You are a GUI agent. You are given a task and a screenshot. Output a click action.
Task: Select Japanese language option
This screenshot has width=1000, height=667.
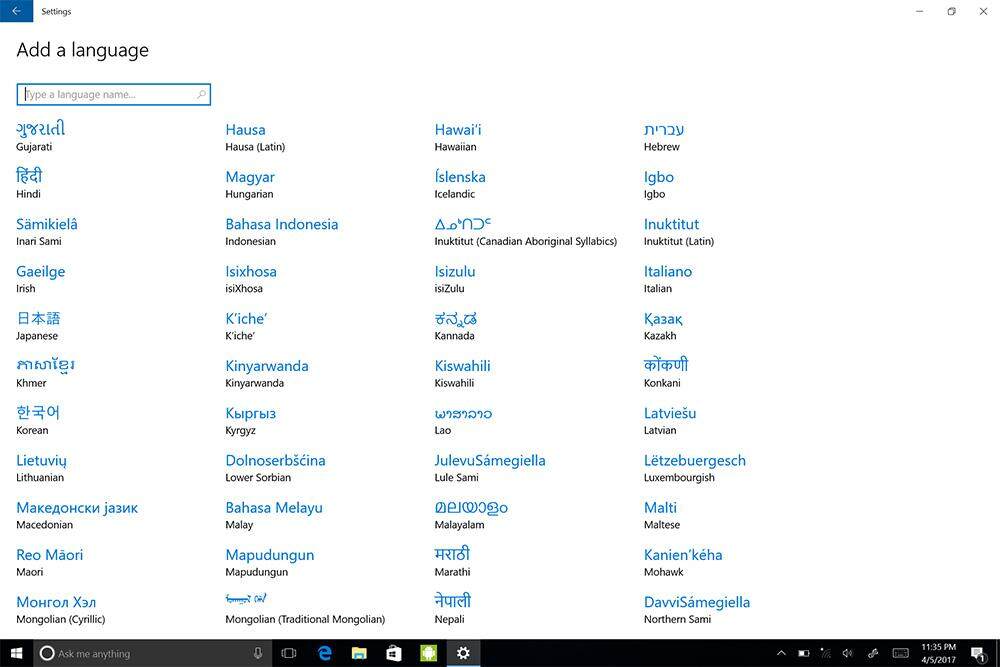pos(38,325)
